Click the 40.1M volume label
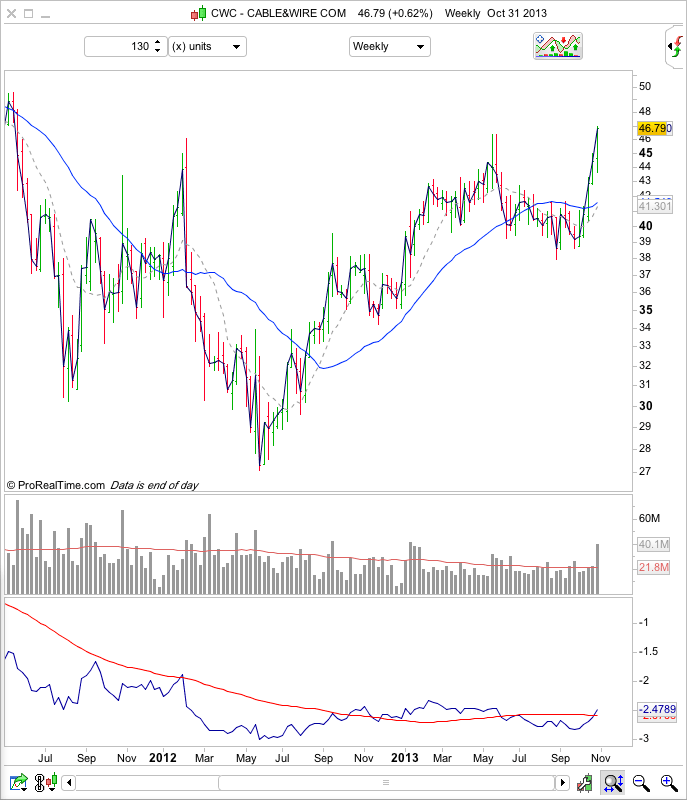 [653, 544]
